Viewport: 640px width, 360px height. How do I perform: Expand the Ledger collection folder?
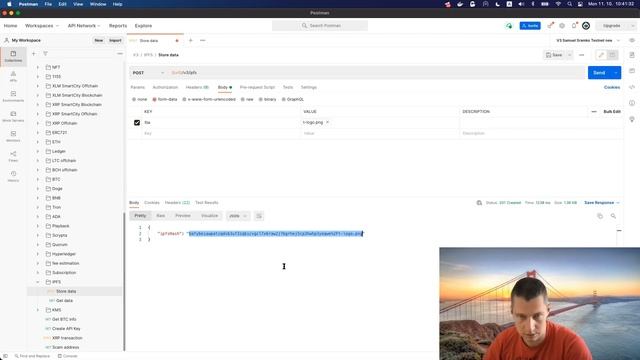pyautogui.click(x=38, y=151)
